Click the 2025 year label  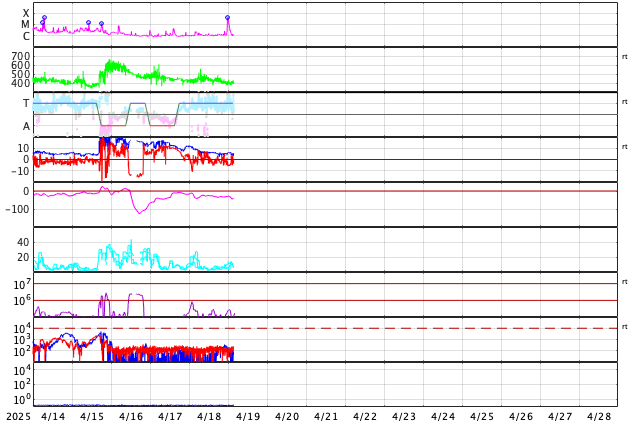(x=19, y=416)
